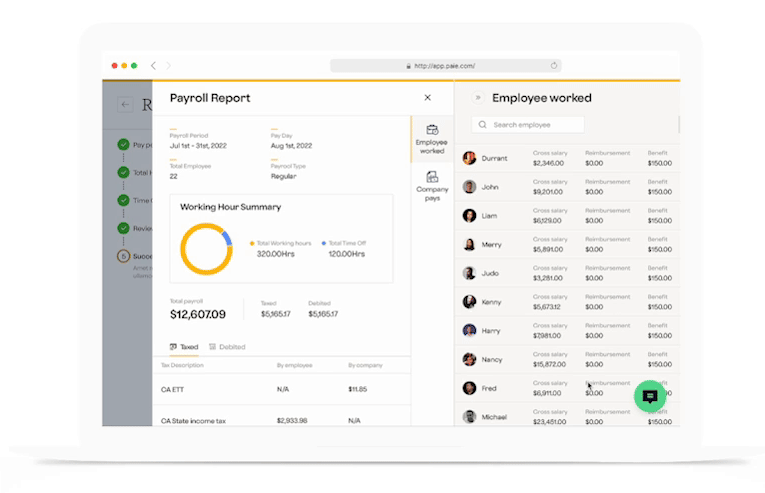Click the total payroll $12,607.09 amount

pos(198,314)
